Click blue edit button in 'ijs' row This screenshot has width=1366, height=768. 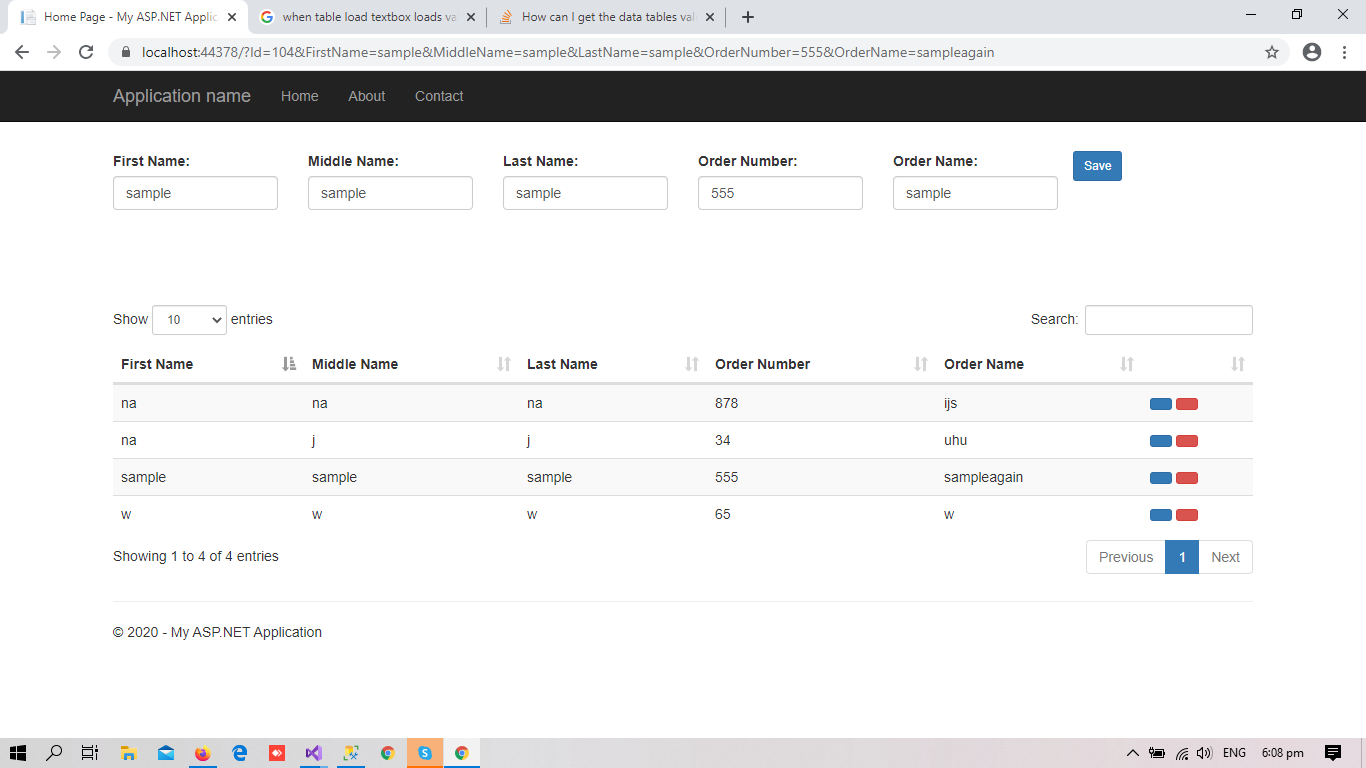[x=1161, y=404]
